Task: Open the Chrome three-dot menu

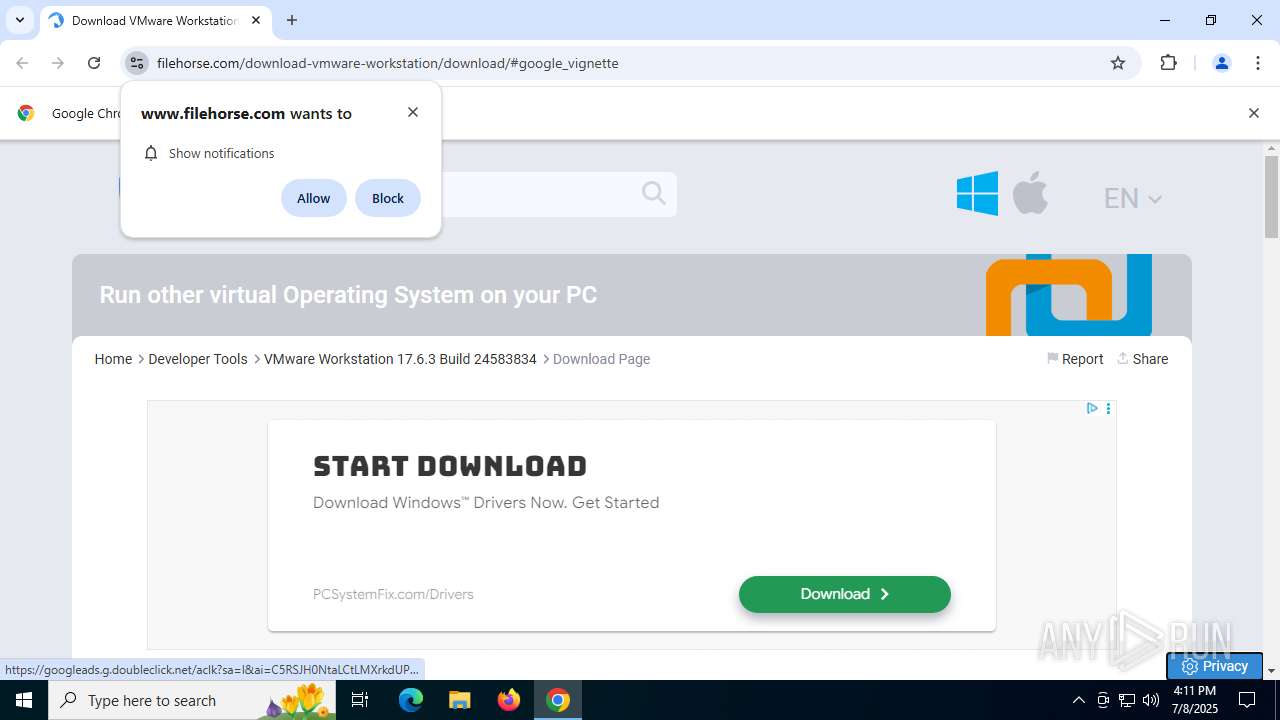Action: (x=1258, y=63)
